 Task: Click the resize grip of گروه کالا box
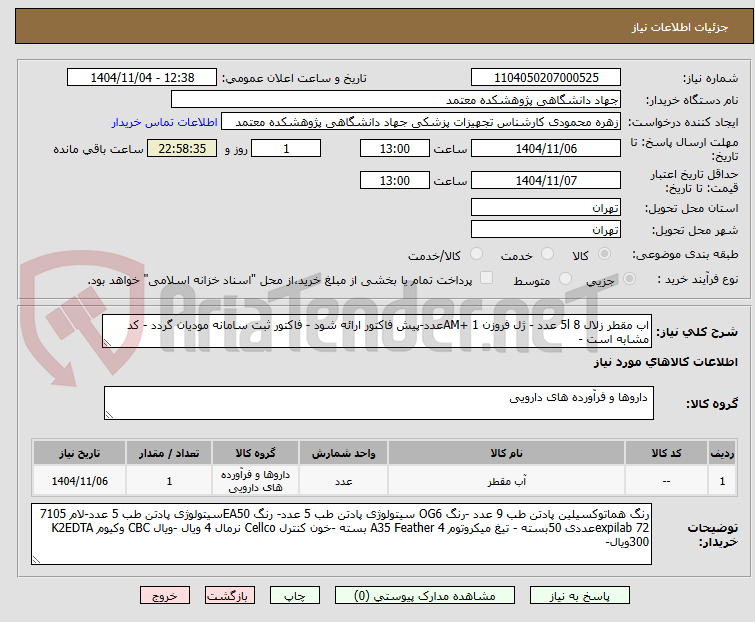109,415
